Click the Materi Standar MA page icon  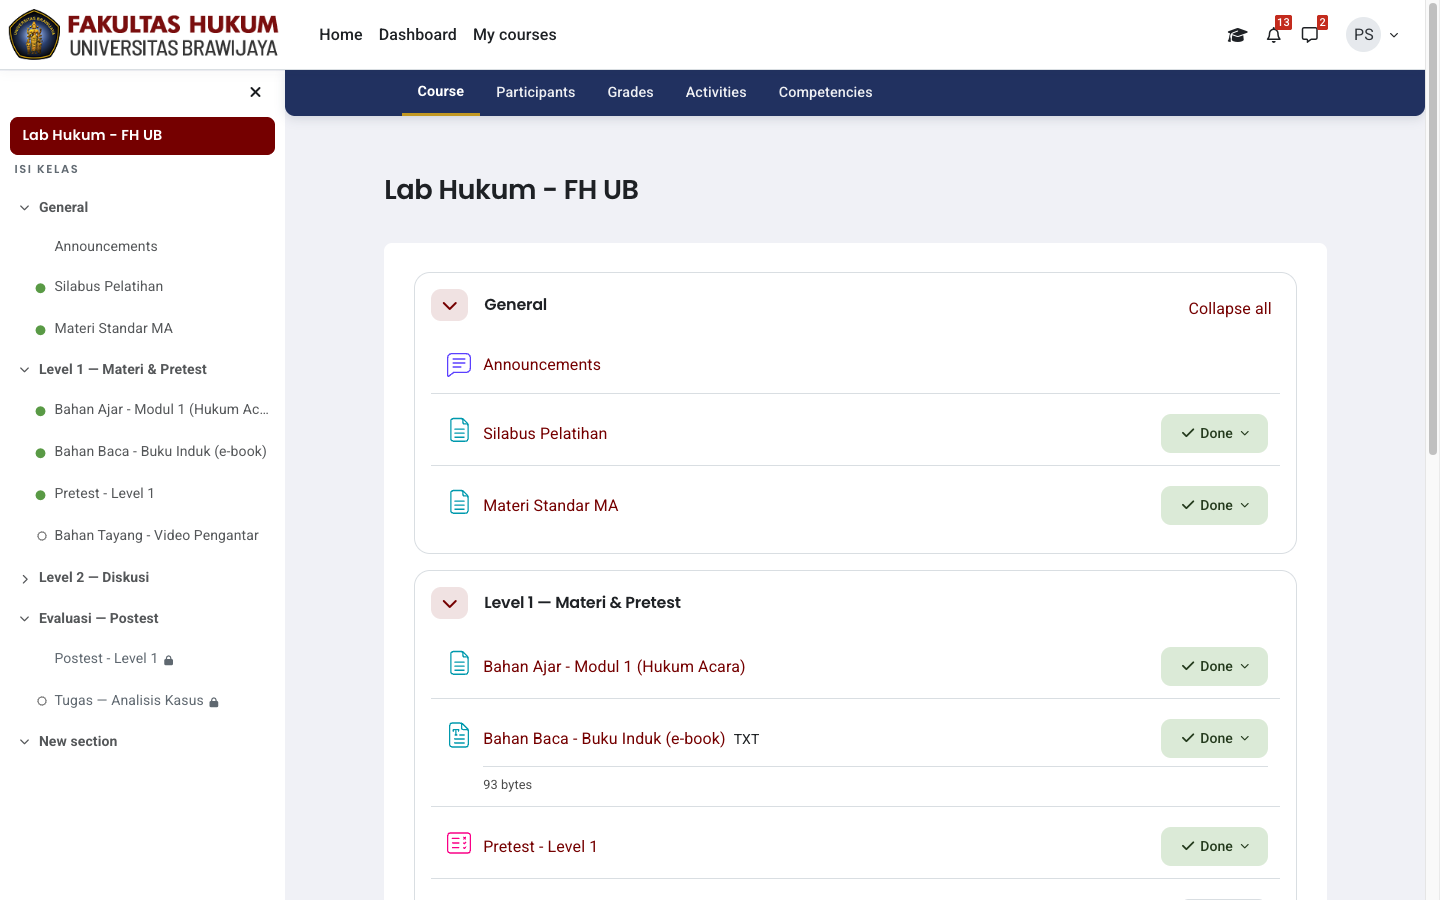tap(459, 502)
